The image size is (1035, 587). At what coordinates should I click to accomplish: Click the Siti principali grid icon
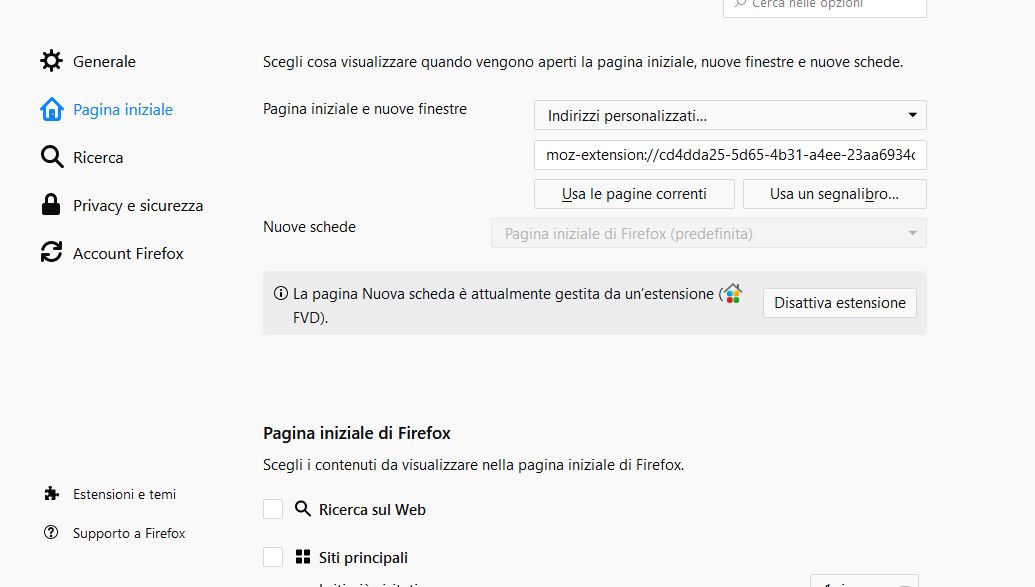click(302, 557)
